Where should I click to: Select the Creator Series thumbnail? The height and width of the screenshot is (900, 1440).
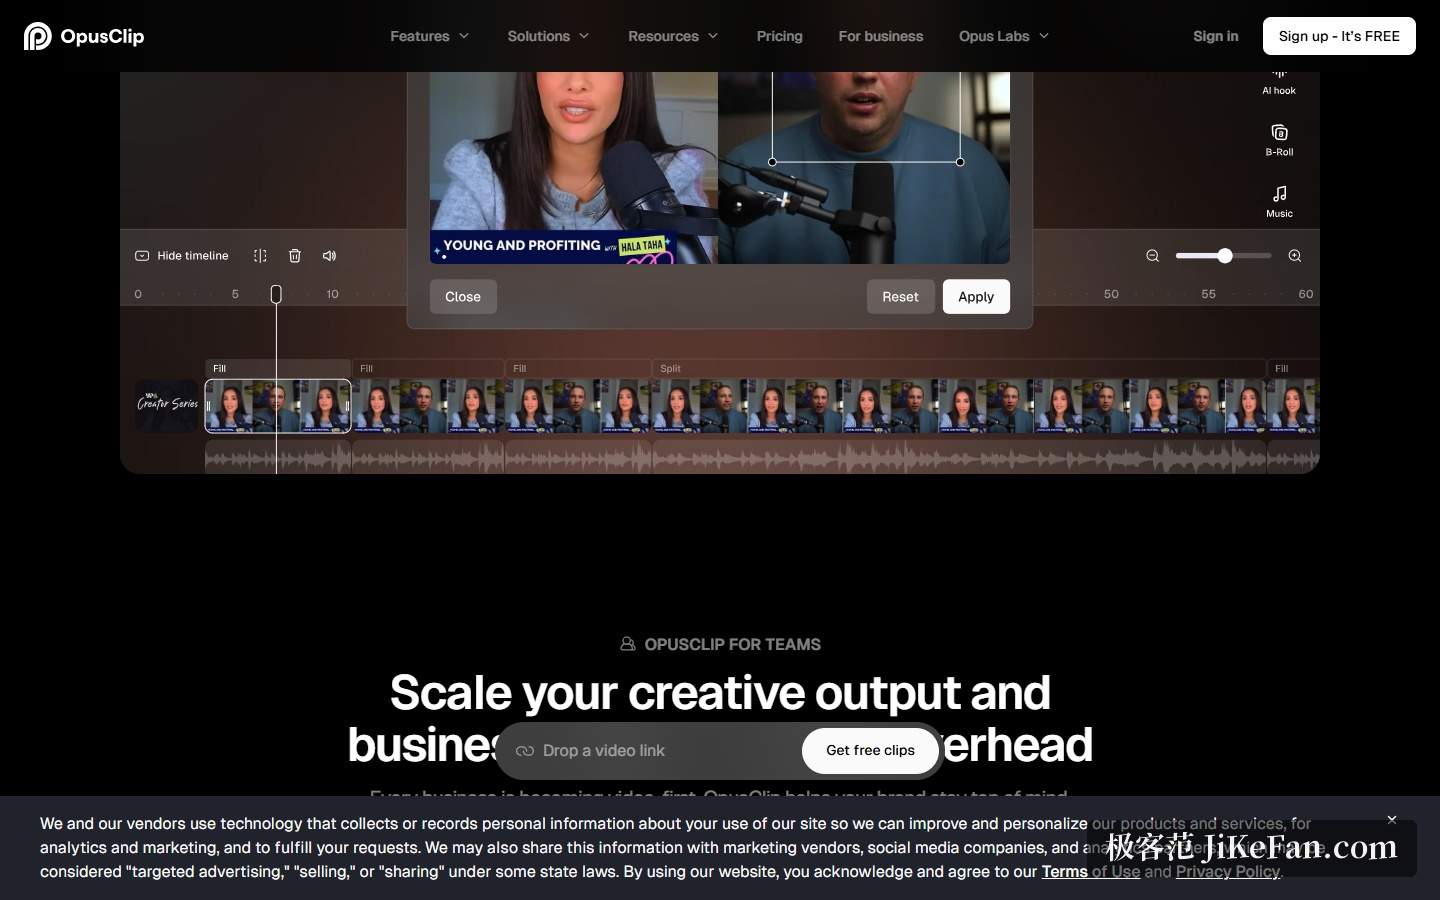167,405
